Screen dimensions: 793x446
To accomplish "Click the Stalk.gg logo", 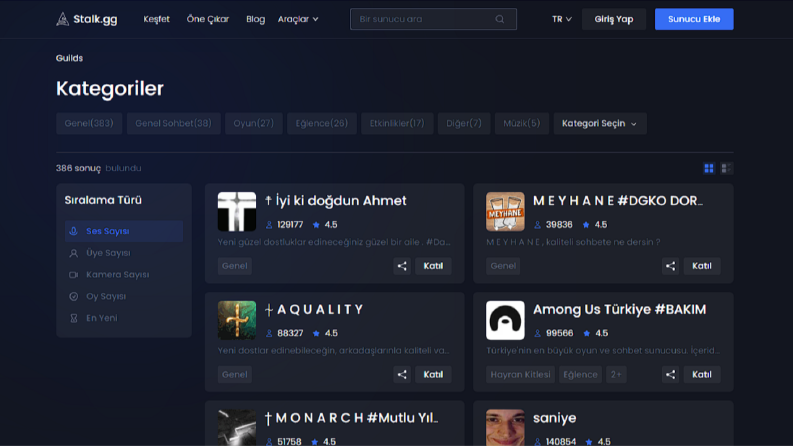I will pyautogui.click(x=86, y=19).
